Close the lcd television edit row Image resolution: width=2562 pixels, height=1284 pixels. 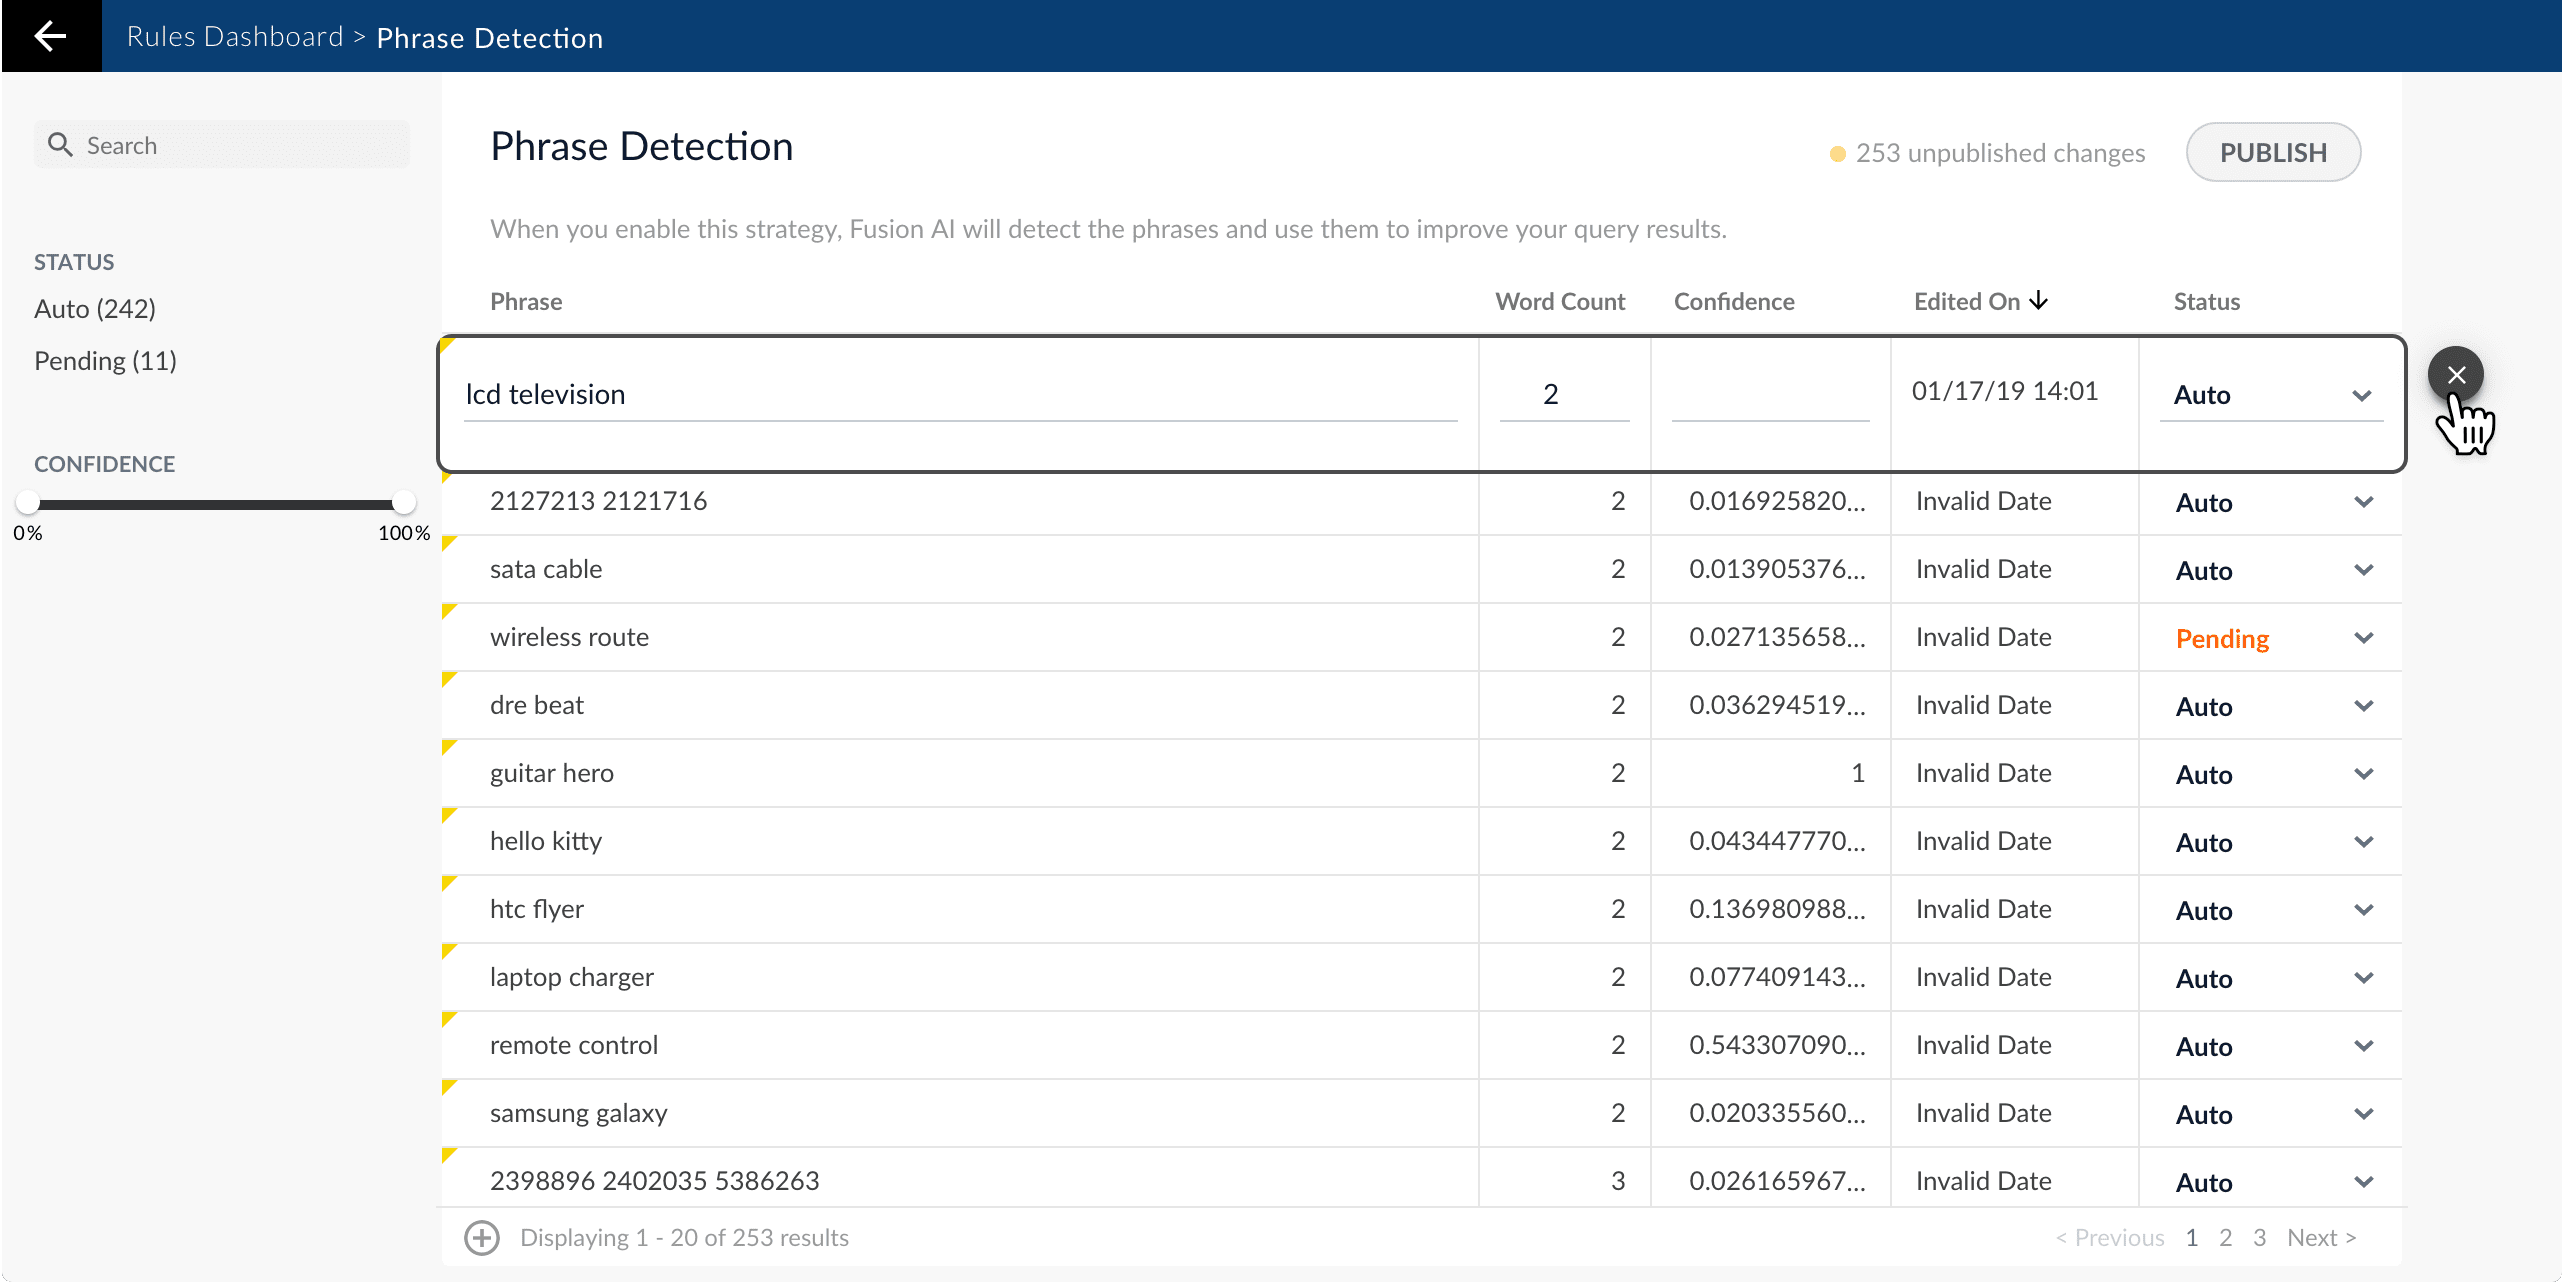(2455, 375)
